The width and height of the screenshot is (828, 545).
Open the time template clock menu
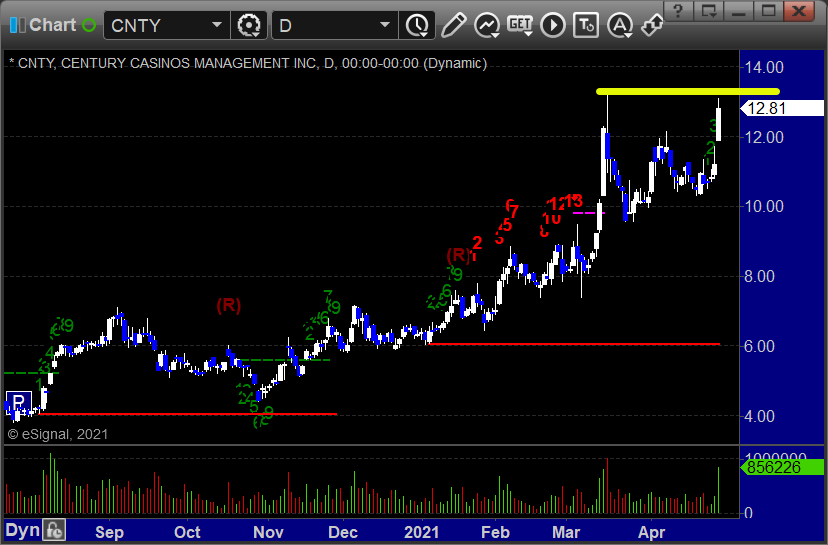[x=417, y=25]
